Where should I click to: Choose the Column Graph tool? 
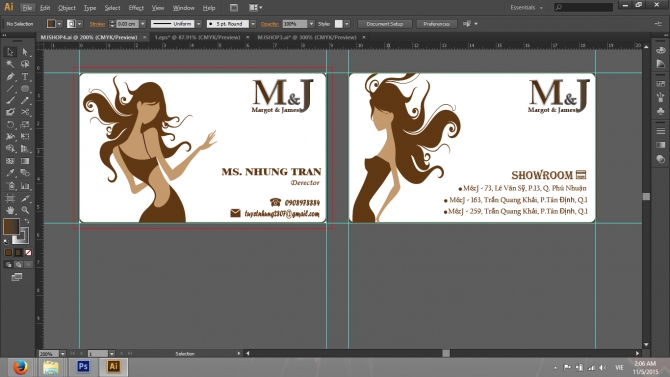(x=25, y=186)
